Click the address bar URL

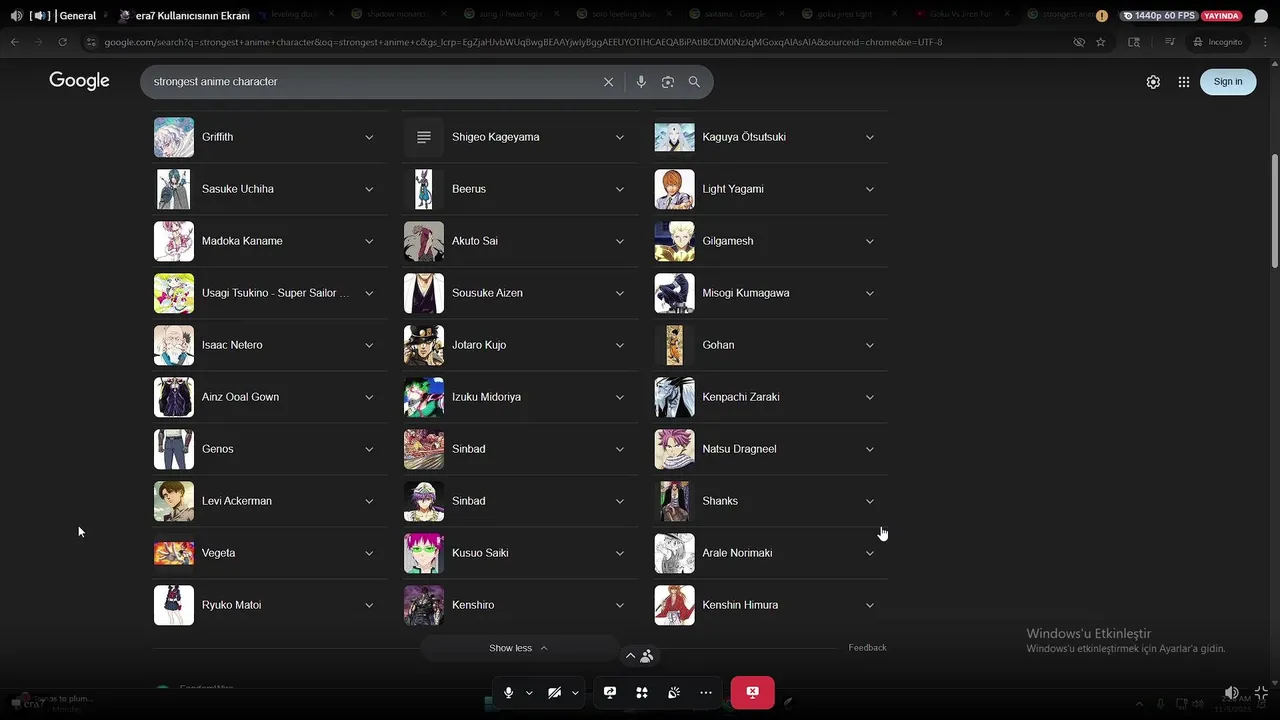point(523,42)
